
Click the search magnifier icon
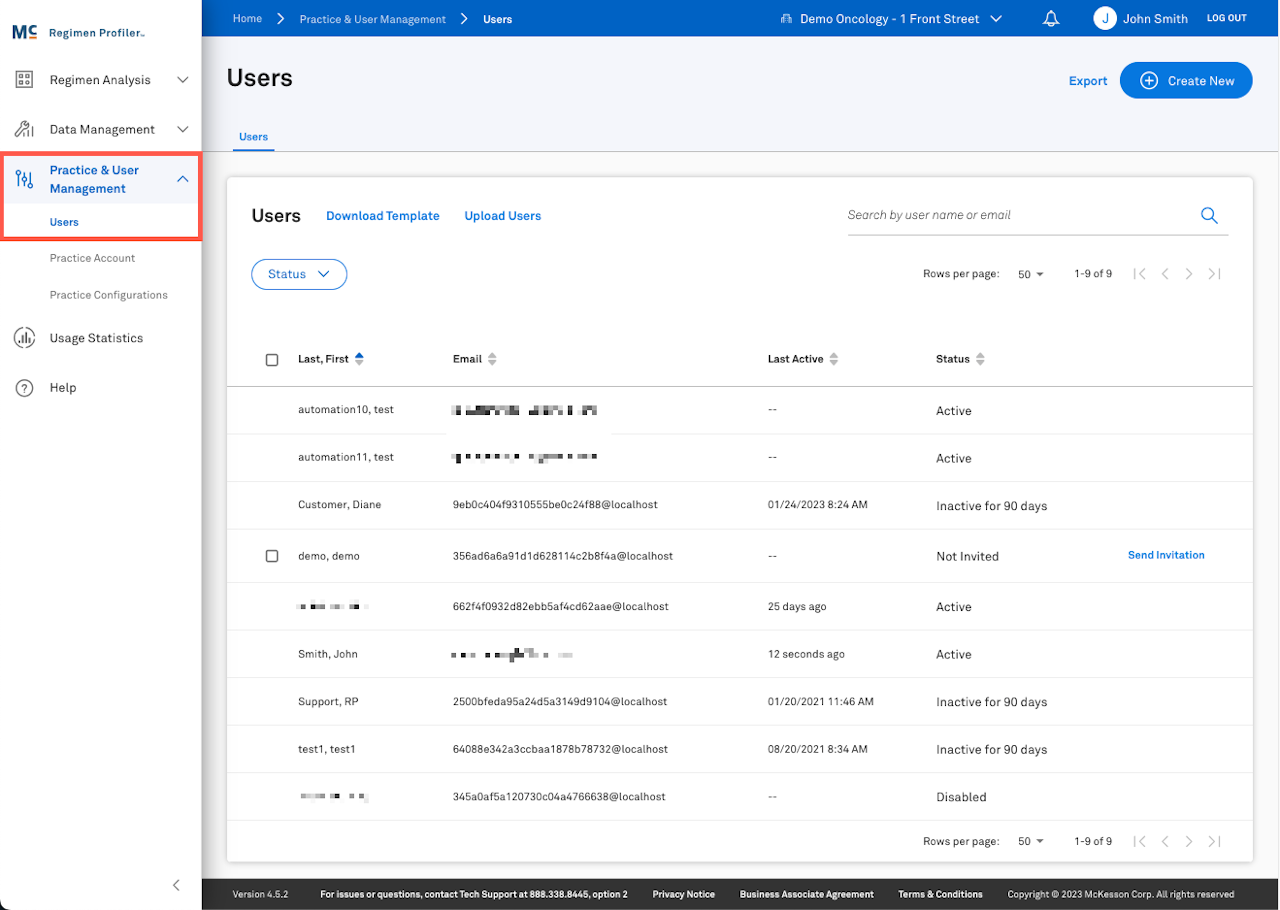click(1209, 215)
